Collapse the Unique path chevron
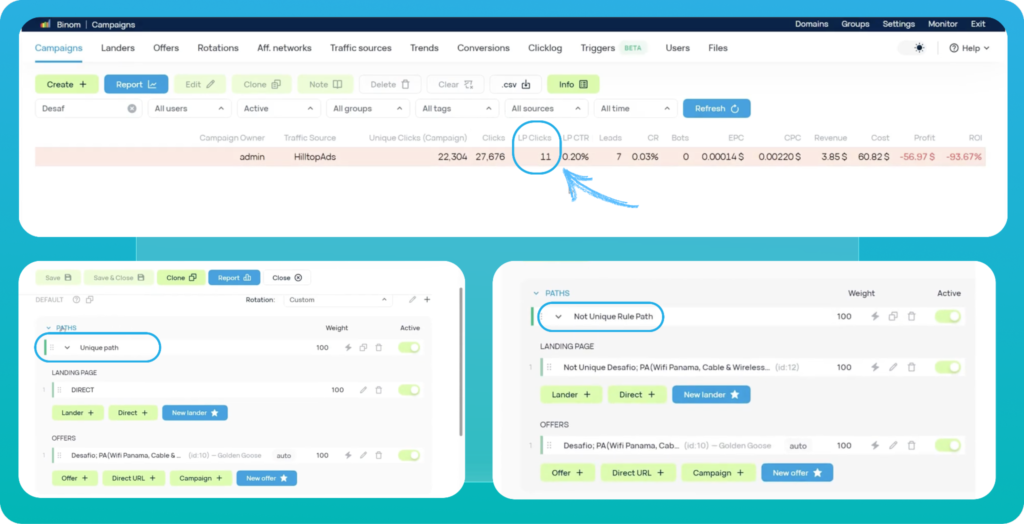 click(x=67, y=348)
